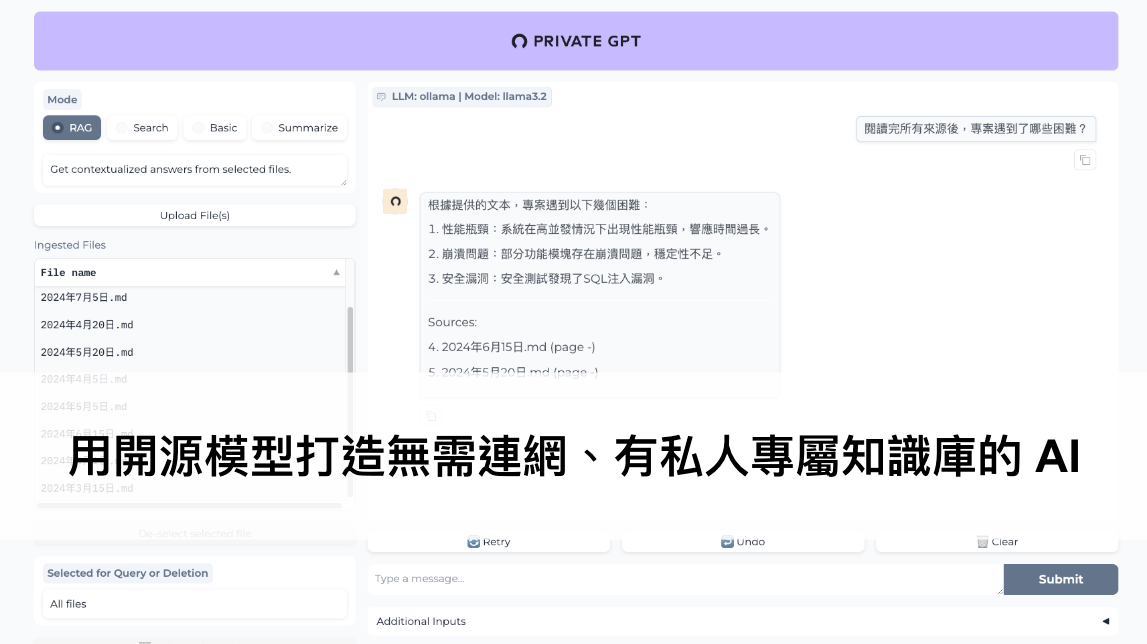Click the chat bubble icon next to LLM info

381,96
